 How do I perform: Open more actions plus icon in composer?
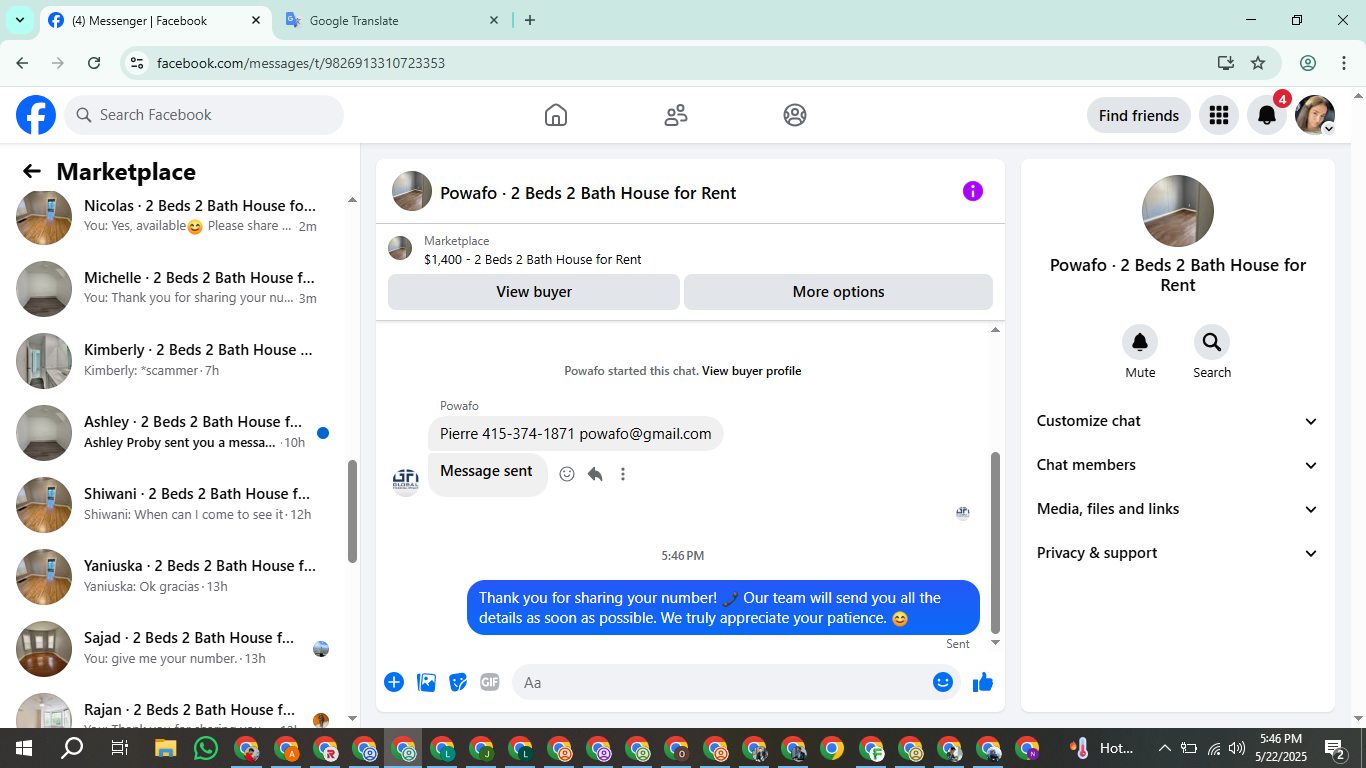coord(394,682)
